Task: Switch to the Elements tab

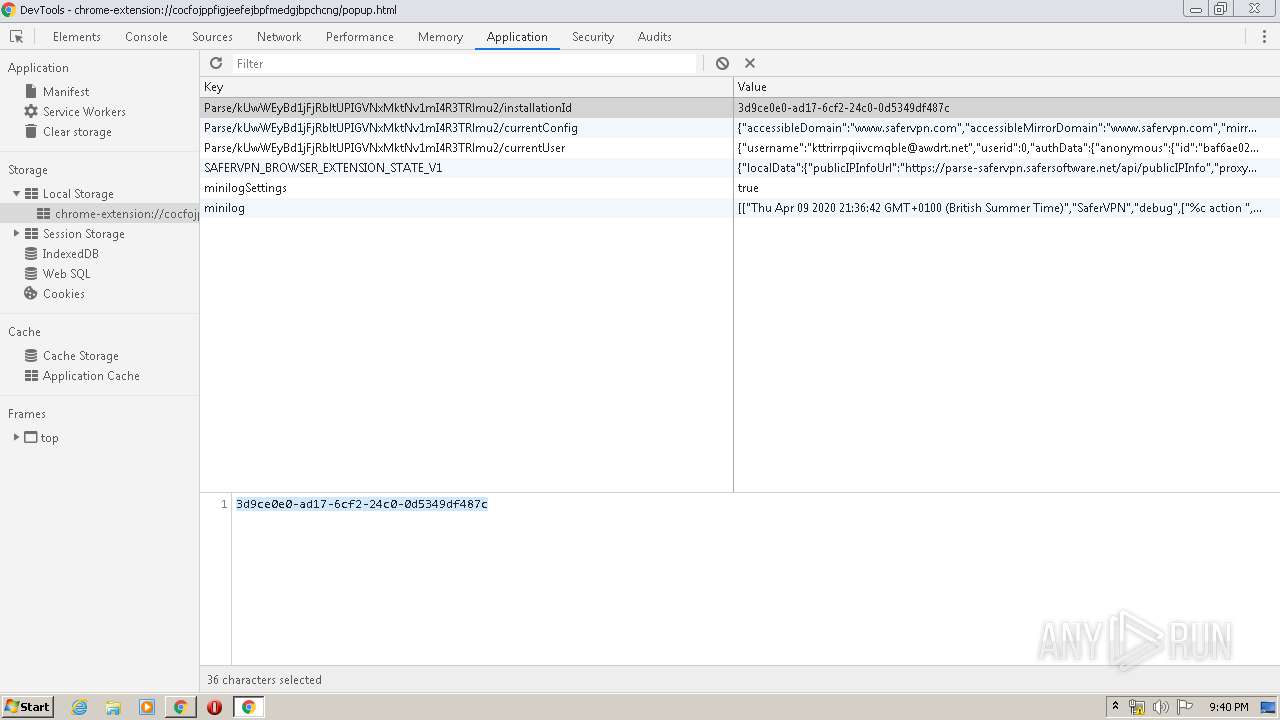Action: 77,37
